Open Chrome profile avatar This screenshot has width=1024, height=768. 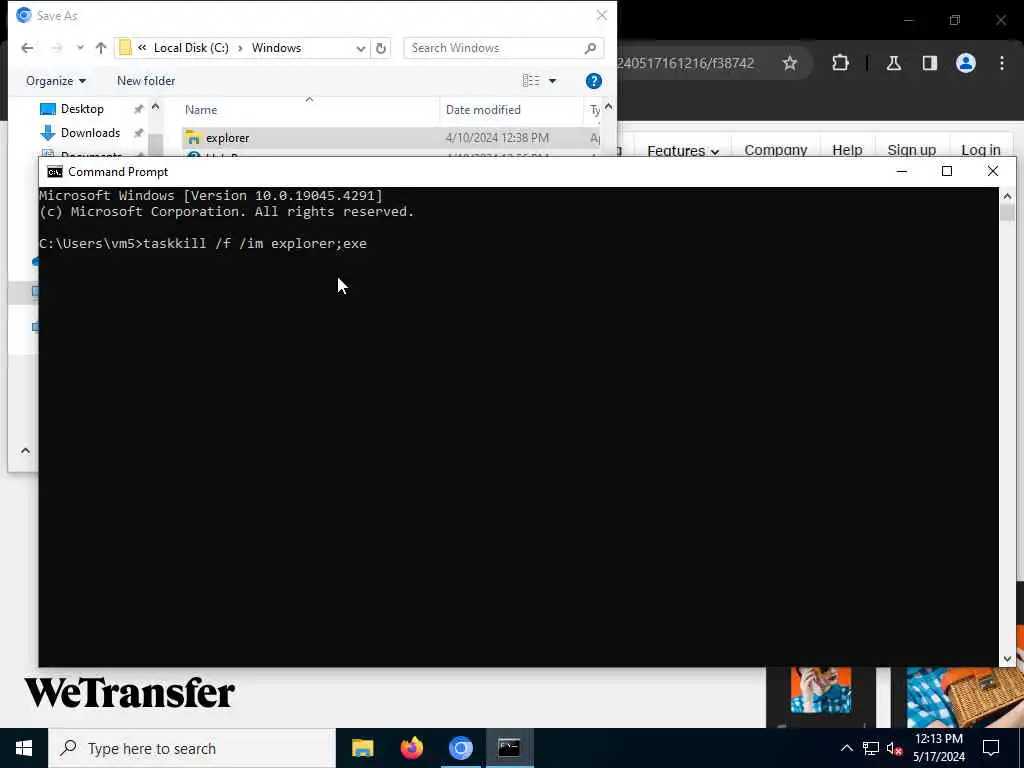(x=966, y=63)
